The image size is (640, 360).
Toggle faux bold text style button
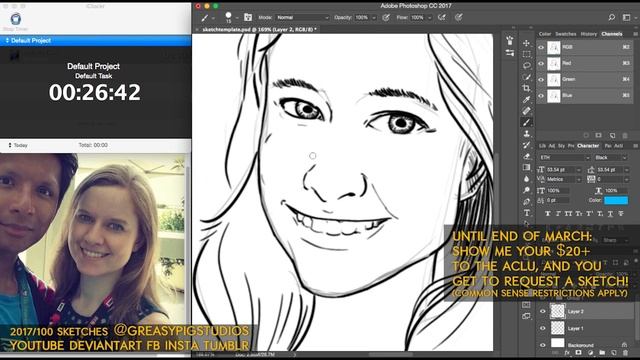[548, 213]
